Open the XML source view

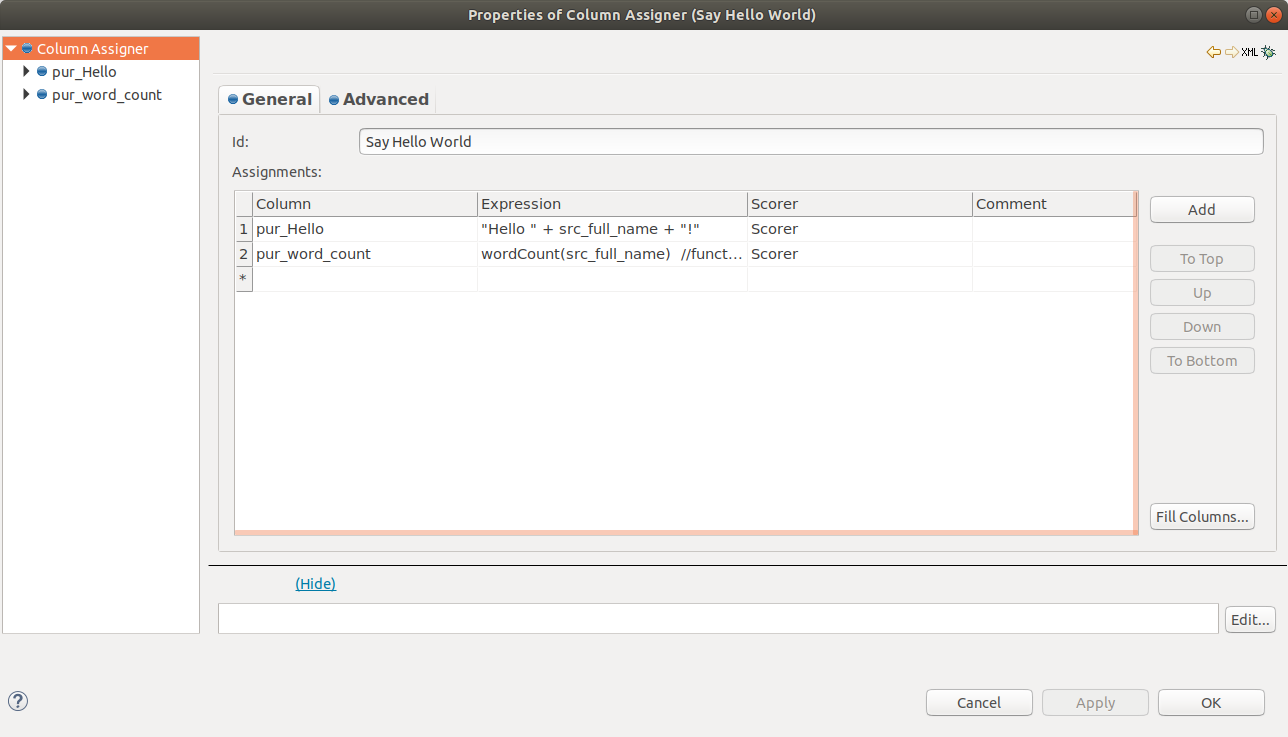point(1252,51)
